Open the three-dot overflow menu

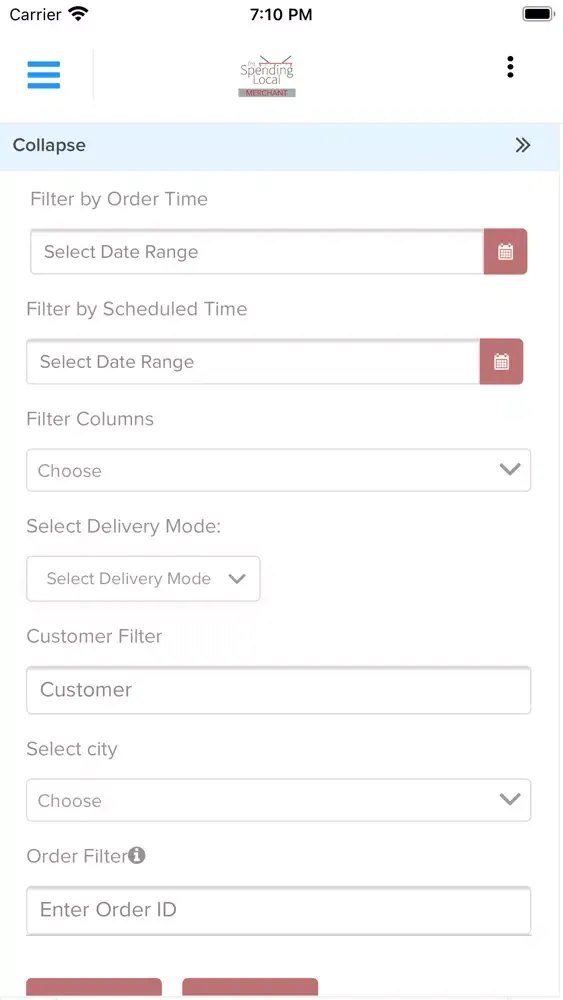[x=510, y=67]
